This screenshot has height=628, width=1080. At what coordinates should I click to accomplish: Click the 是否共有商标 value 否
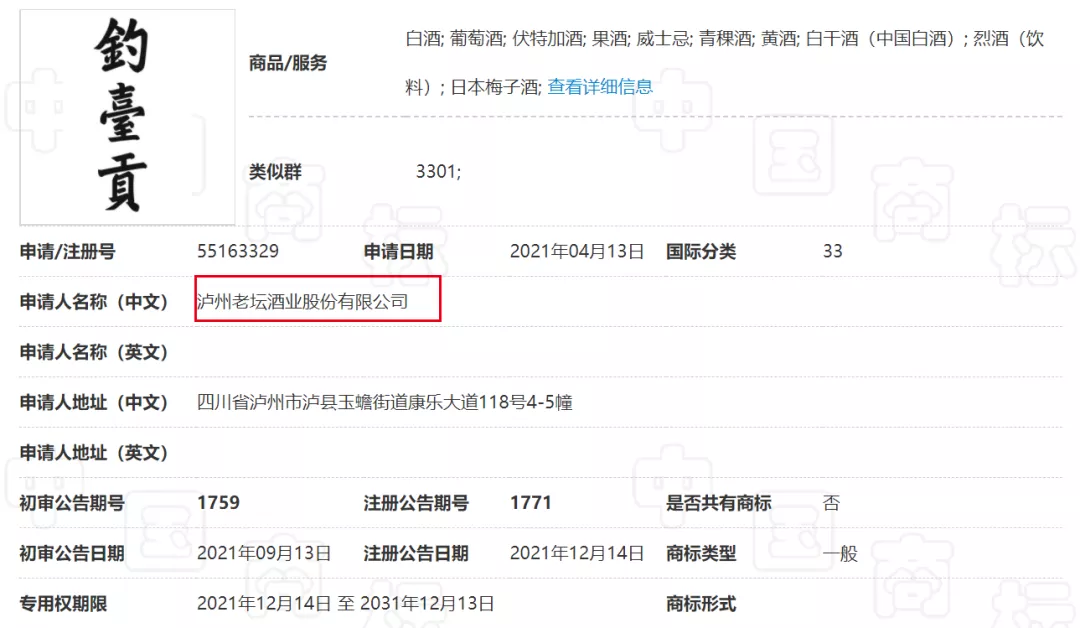click(831, 503)
